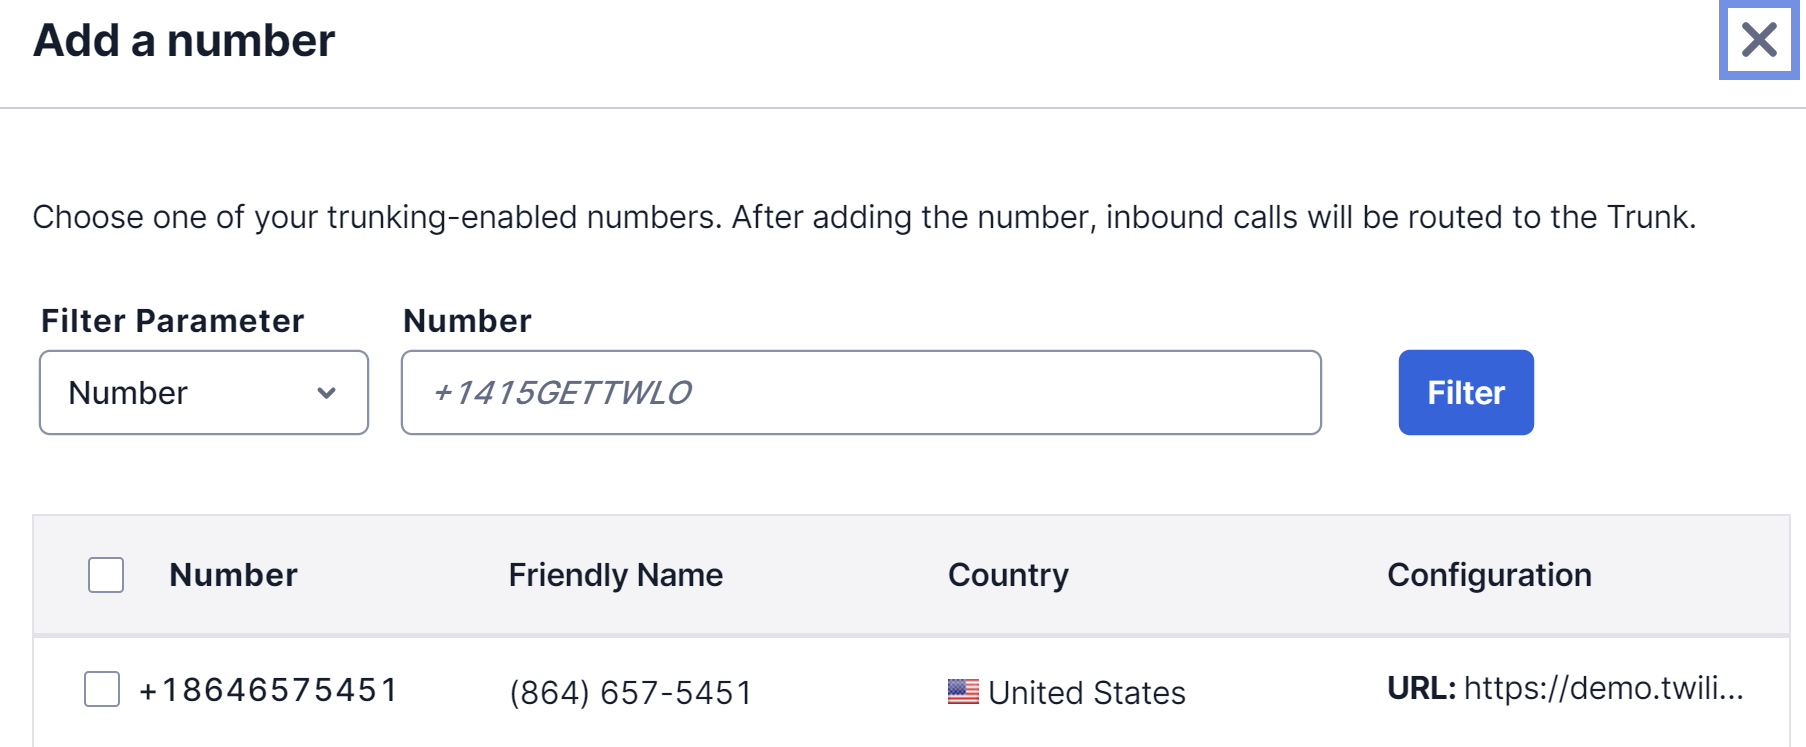Select the checkbox for +18646575451
1806x747 pixels.
pyautogui.click(x=102, y=689)
